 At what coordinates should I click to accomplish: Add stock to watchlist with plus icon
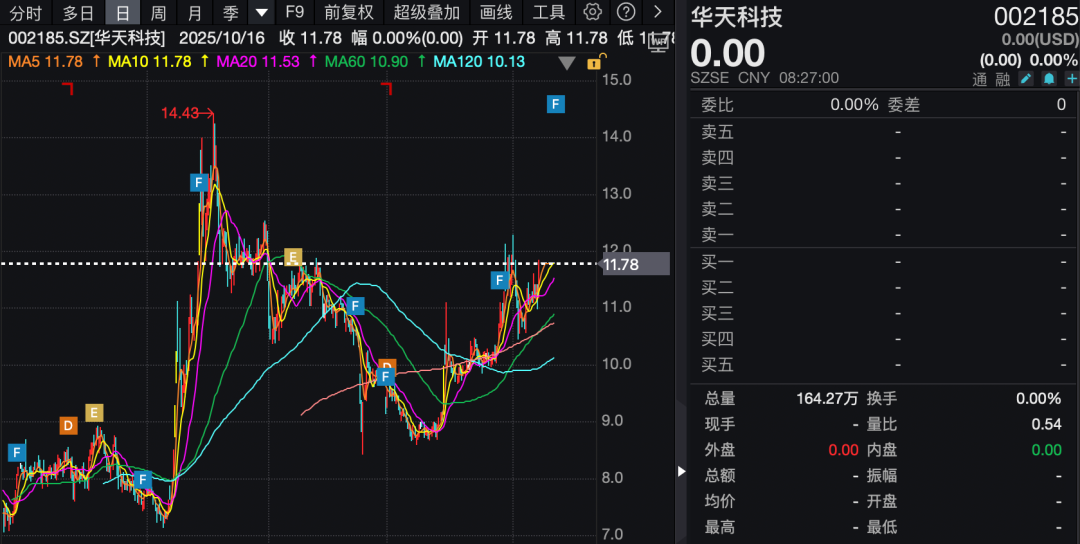tap(1071, 79)
